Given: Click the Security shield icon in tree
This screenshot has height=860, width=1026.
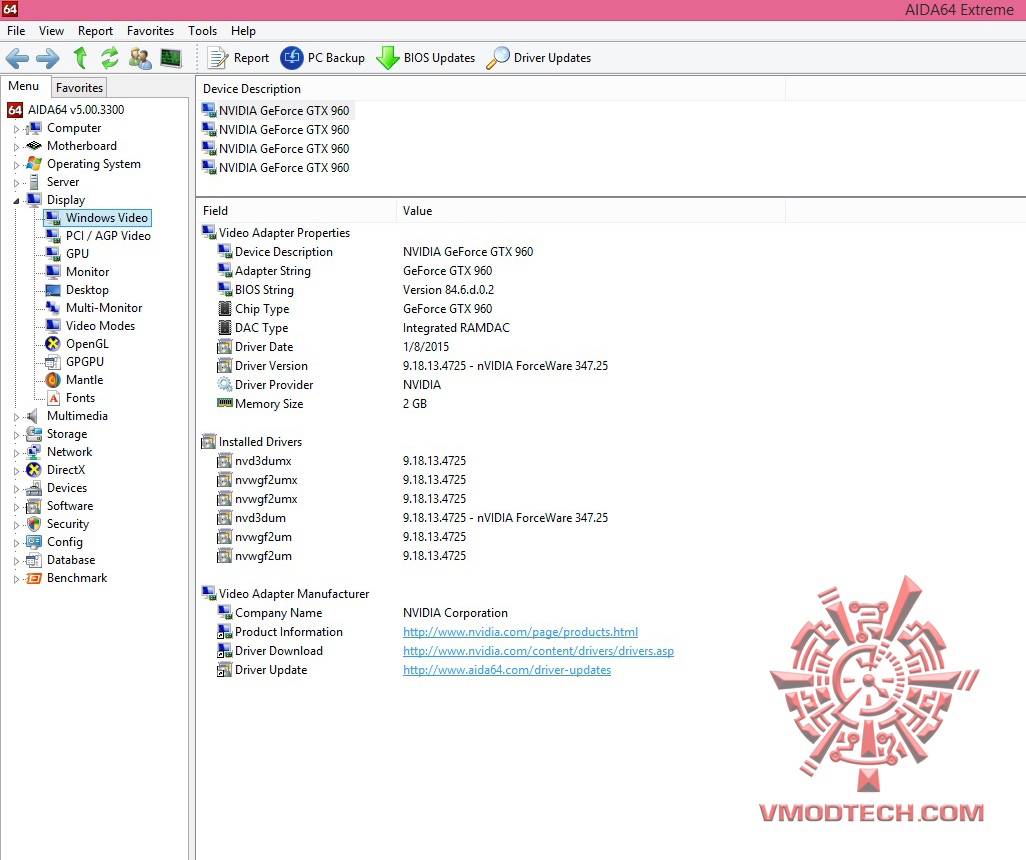Looking at the screenshot, I should pyautogui.click(x=34, y=524).
